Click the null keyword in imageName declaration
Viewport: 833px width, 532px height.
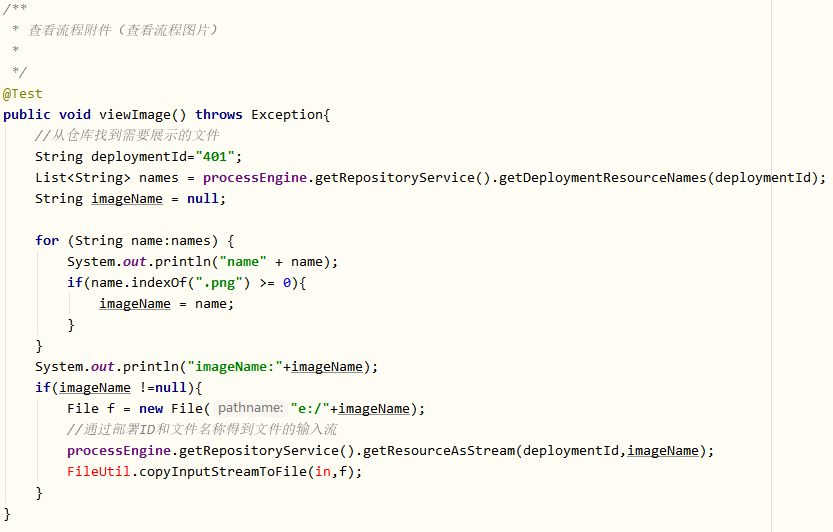coord(203,199)
